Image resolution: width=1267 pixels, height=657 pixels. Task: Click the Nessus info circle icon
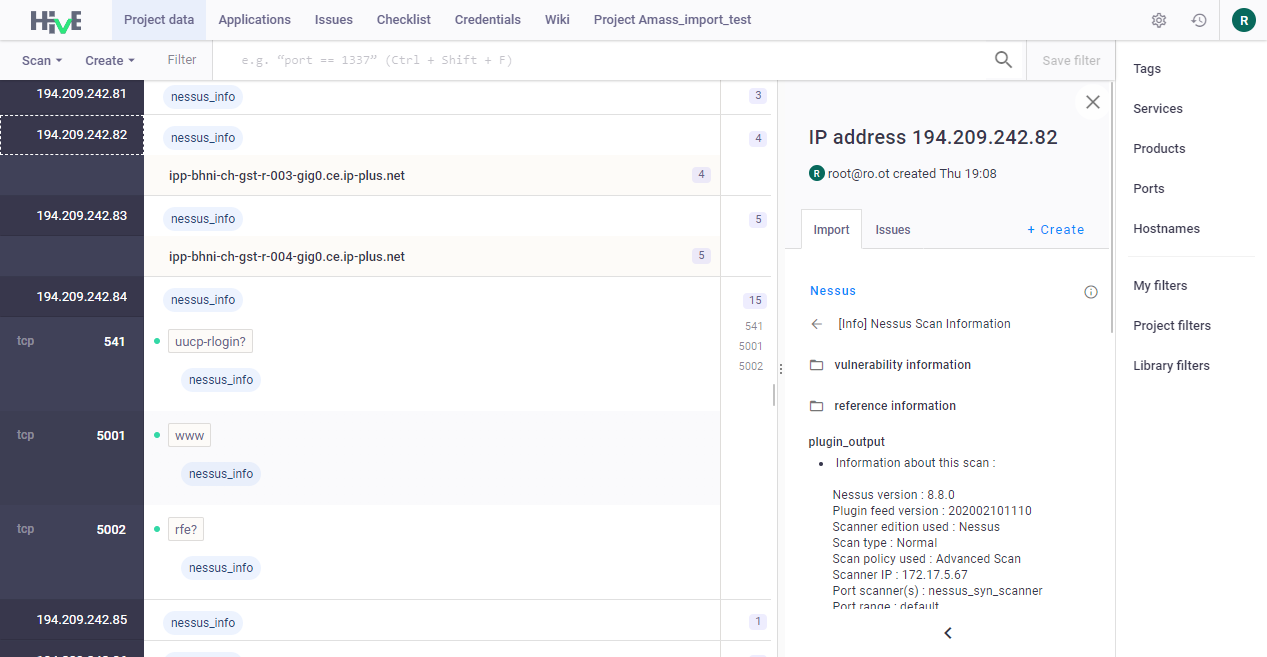click(x=1091, y=292)
